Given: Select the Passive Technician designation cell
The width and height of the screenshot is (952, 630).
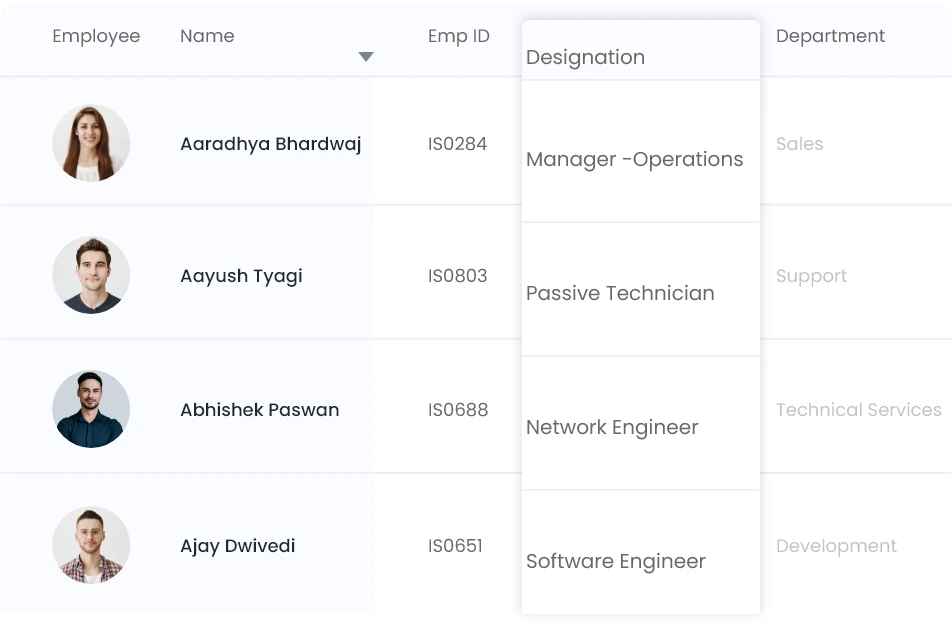Looking at the screenshot, I should [x=620, y=293].
